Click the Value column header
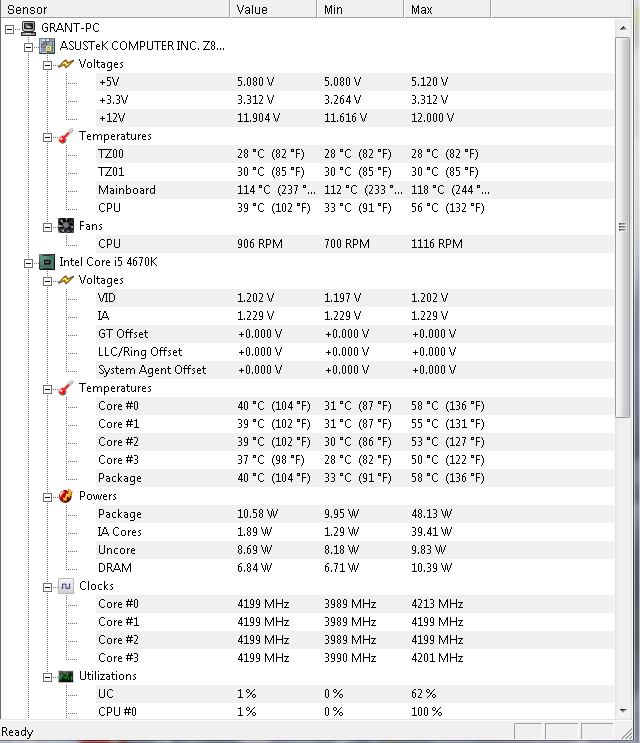640x743 pixels. point(273,9)
